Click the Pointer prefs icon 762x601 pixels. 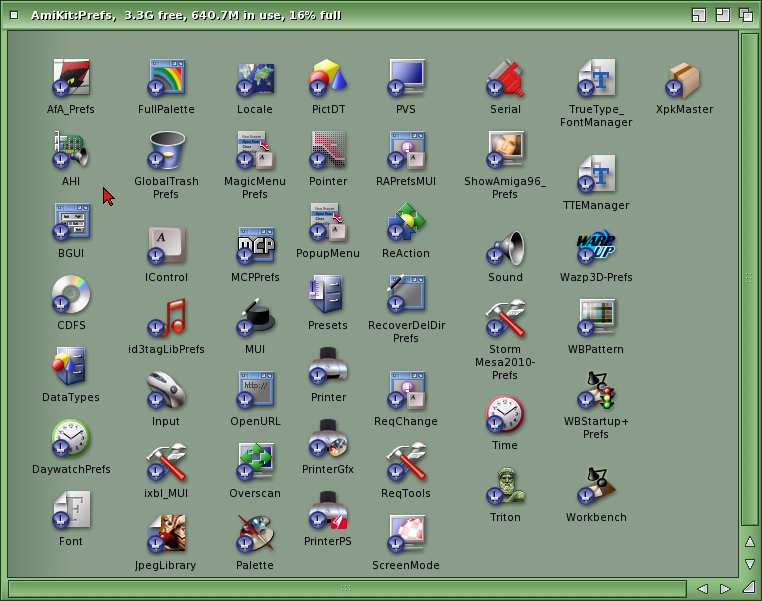(328, 149)
